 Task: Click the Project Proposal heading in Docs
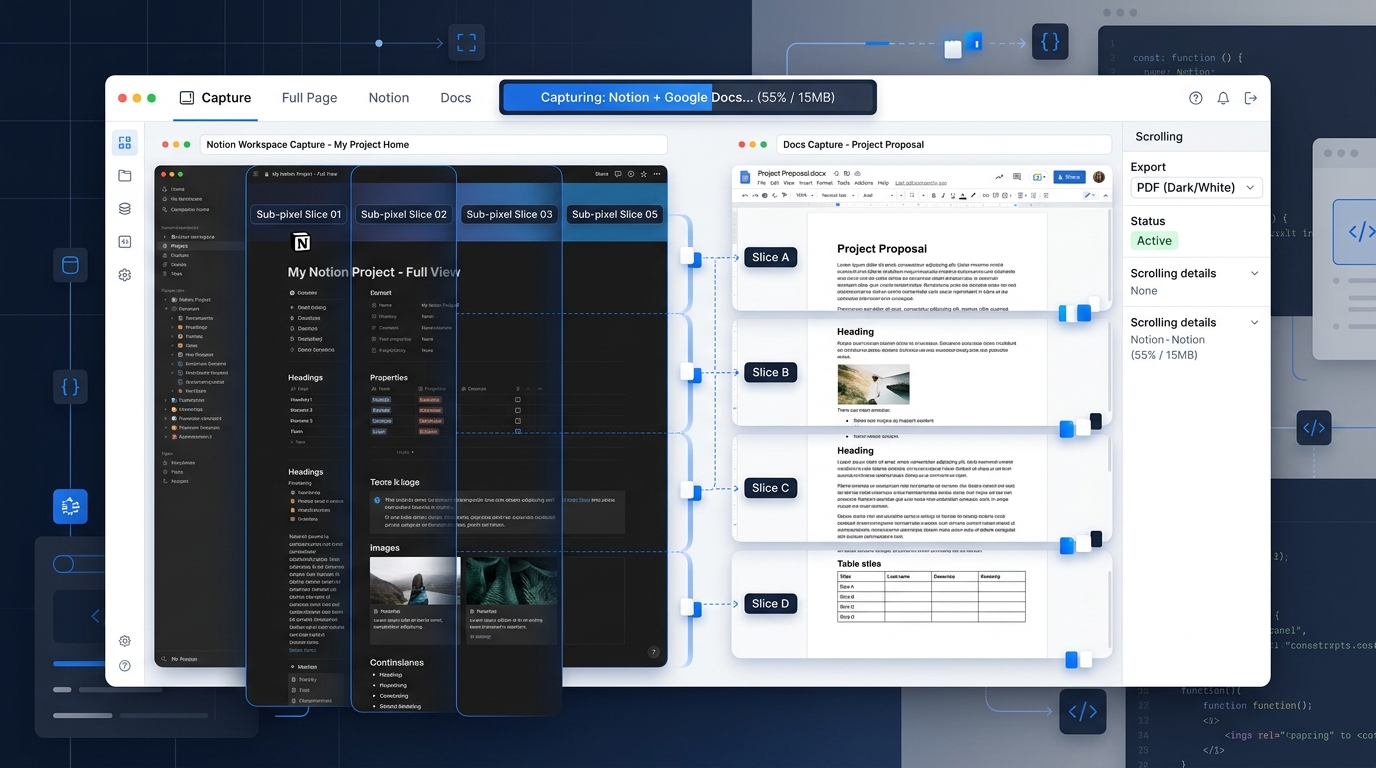[881, 248]
